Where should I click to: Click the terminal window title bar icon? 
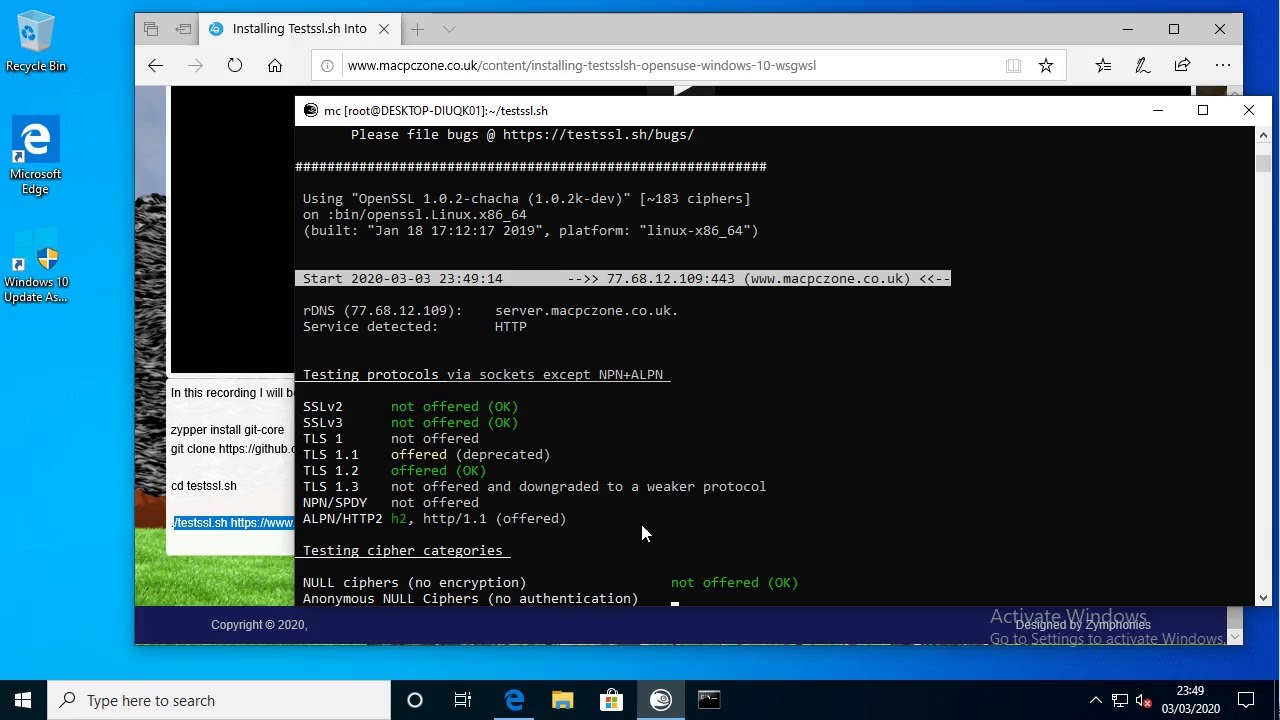[x=311, y=111]
